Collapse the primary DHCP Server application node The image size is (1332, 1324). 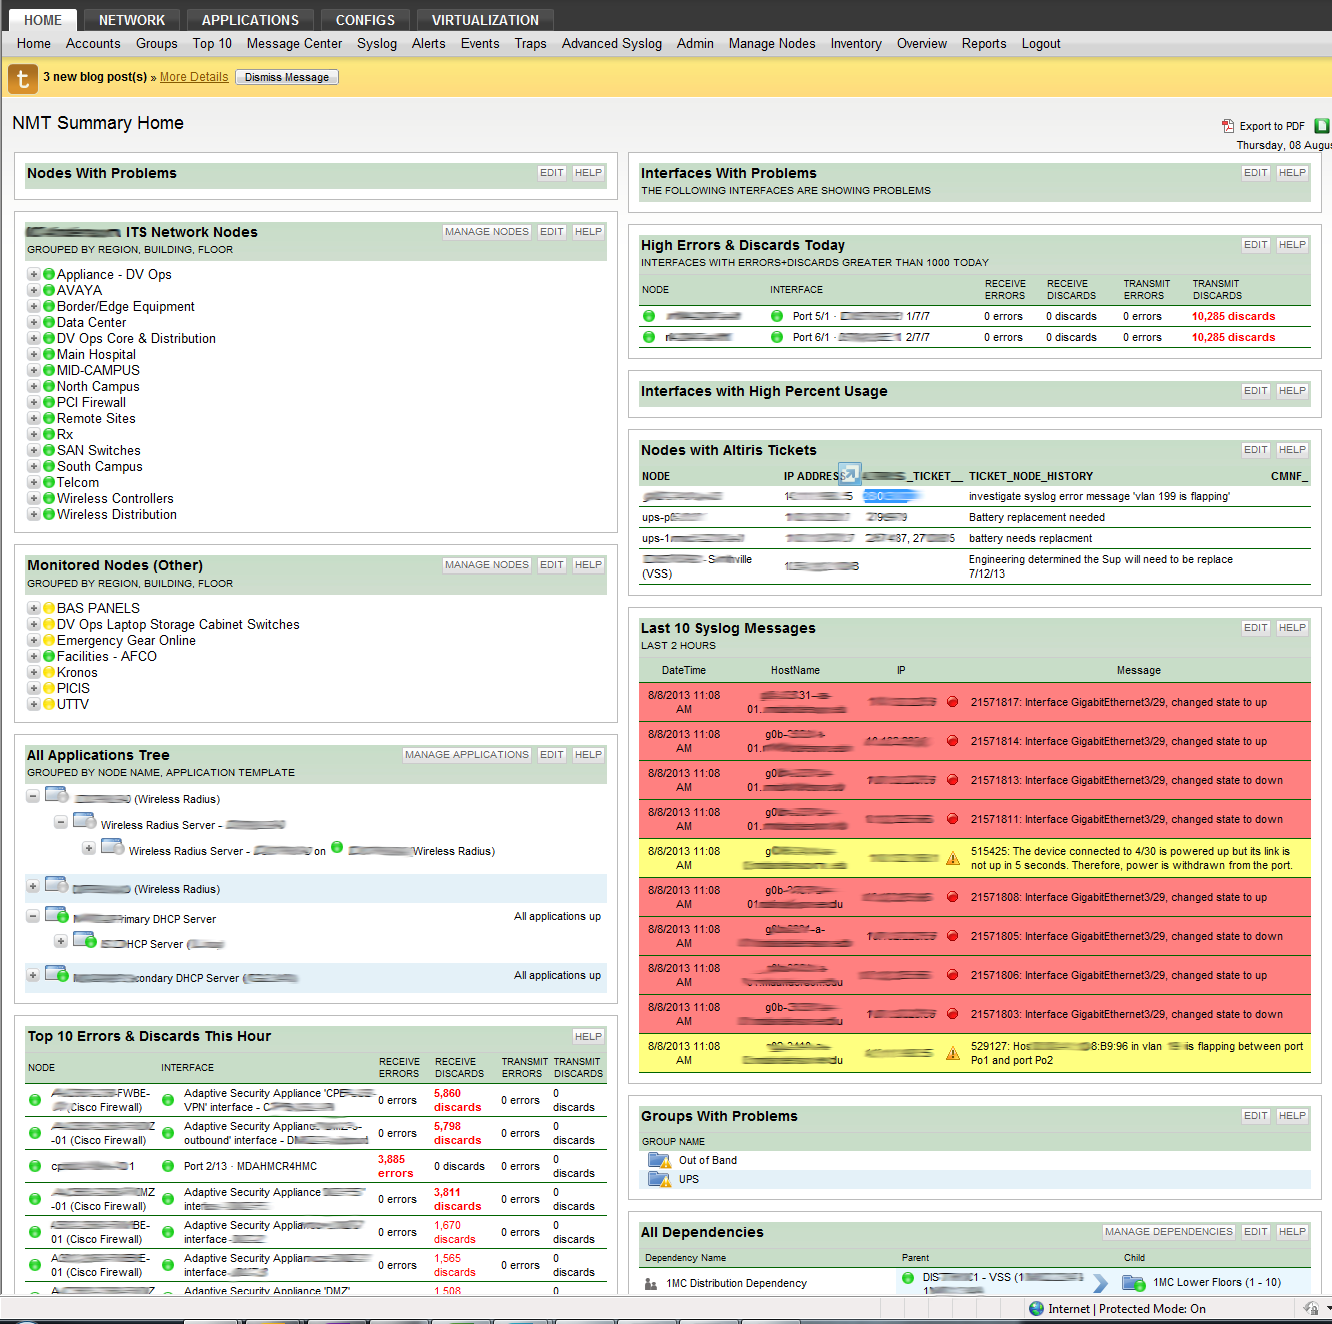[x=33, y=916]
